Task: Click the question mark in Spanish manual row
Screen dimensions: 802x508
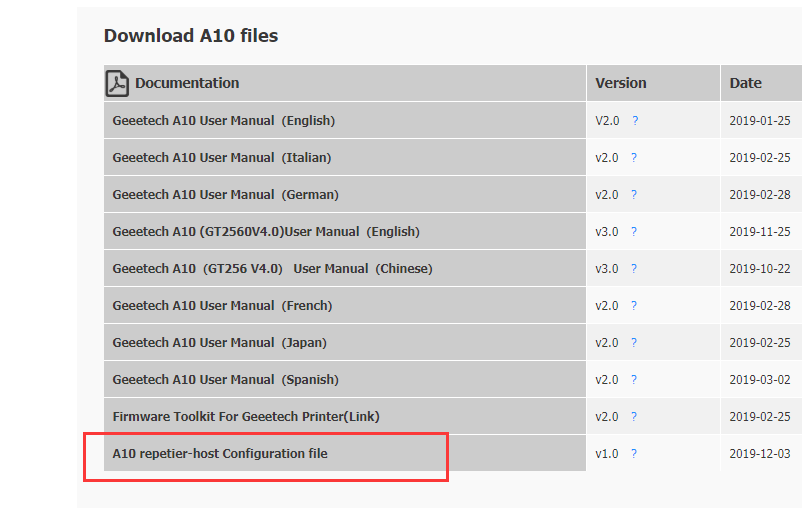Action: point(634,380)
